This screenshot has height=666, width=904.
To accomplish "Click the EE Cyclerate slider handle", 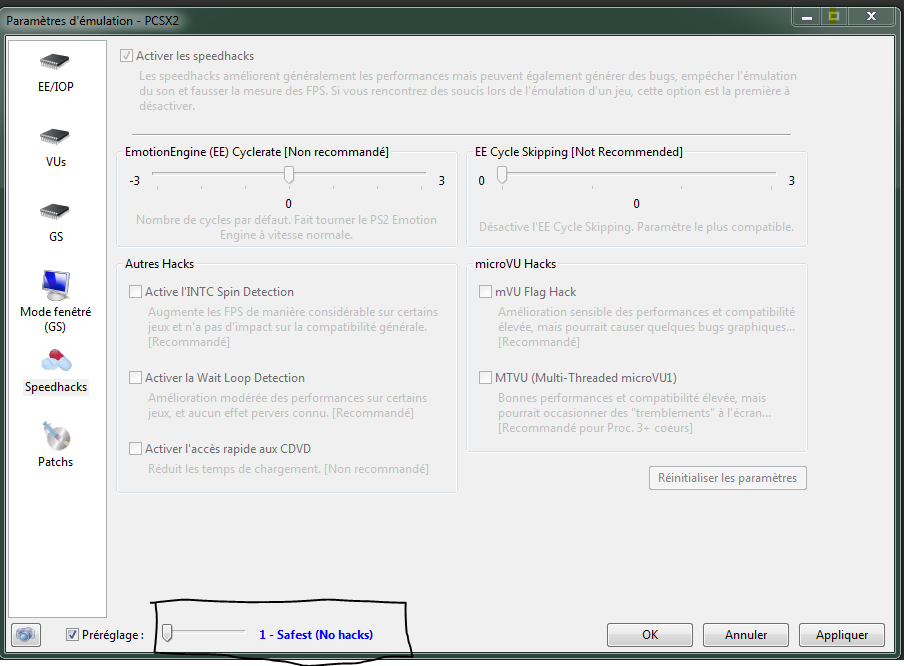I will (x=289, y=176).
